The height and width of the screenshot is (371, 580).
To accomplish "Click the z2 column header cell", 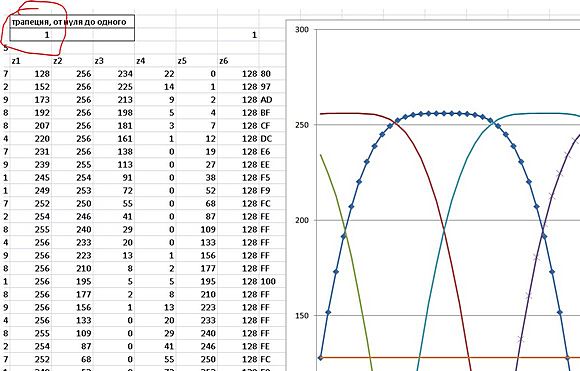I will pos(72,61).
